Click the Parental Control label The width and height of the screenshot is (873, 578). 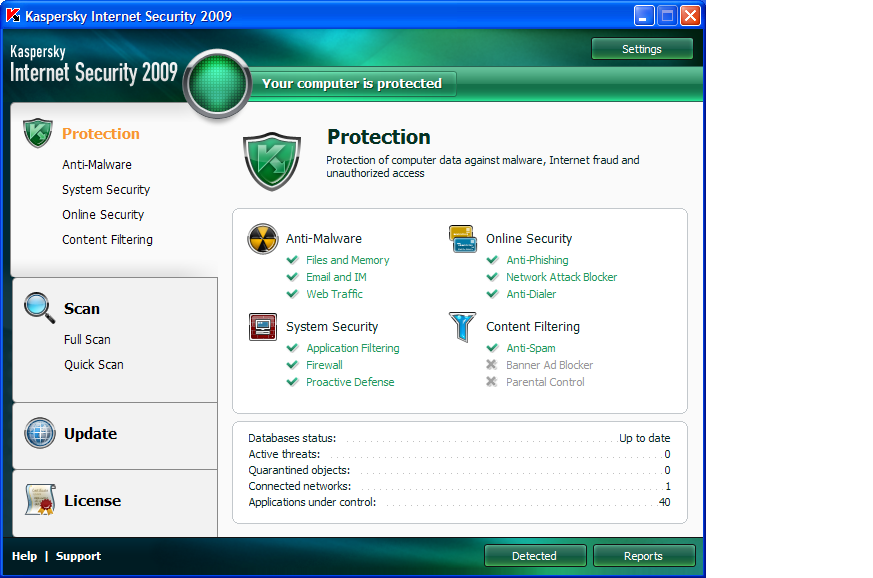pos(545,382)
